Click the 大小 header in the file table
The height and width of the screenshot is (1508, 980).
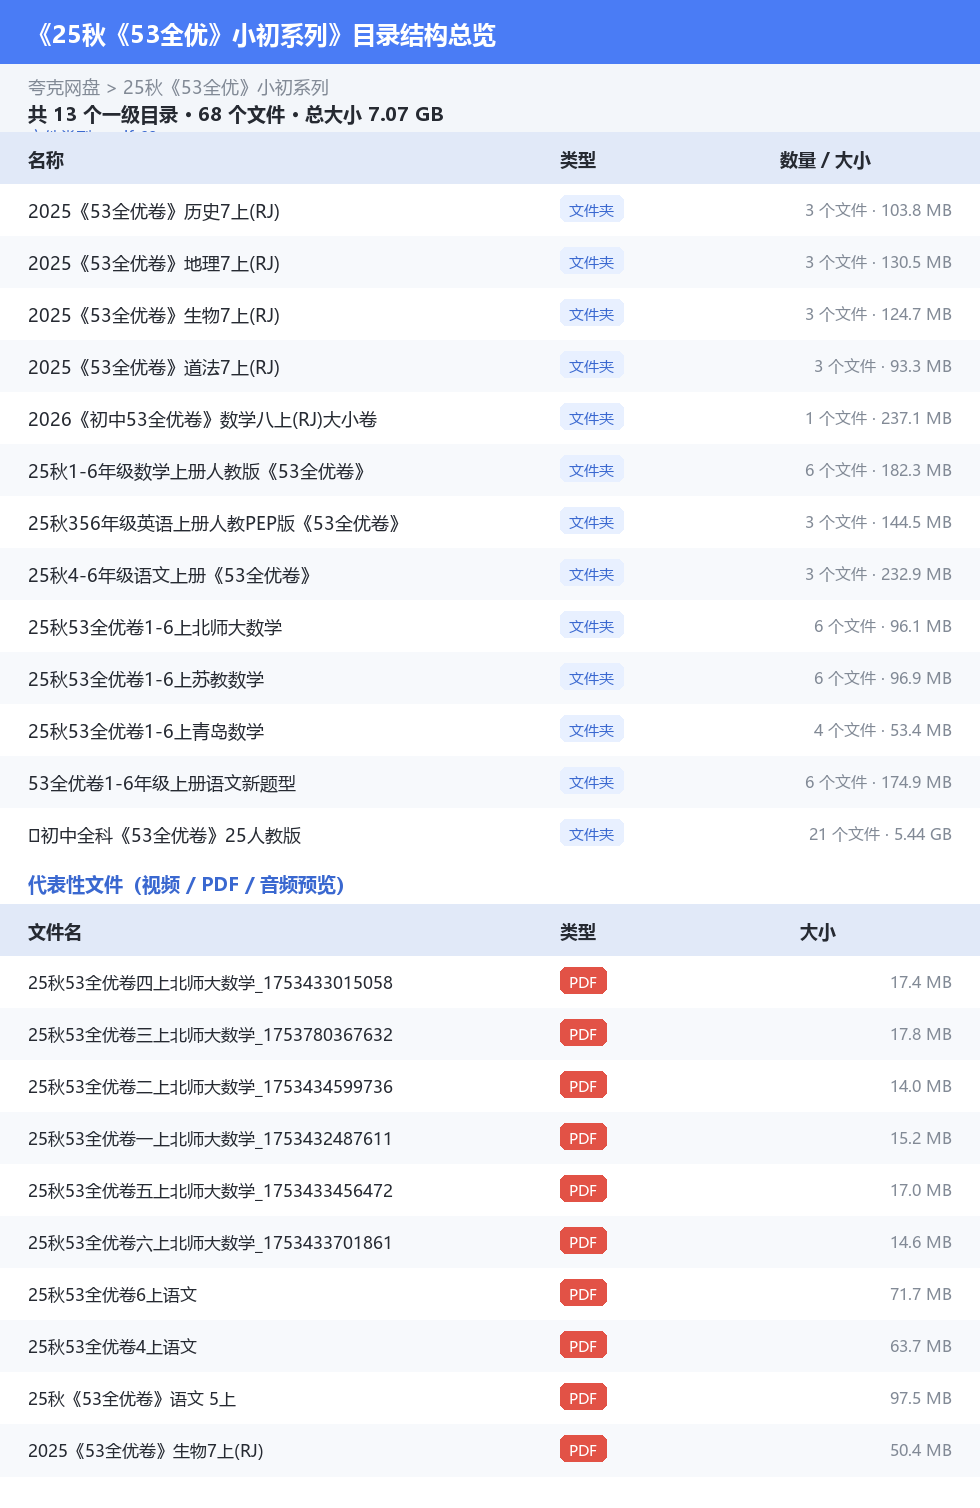click(818, 932)
